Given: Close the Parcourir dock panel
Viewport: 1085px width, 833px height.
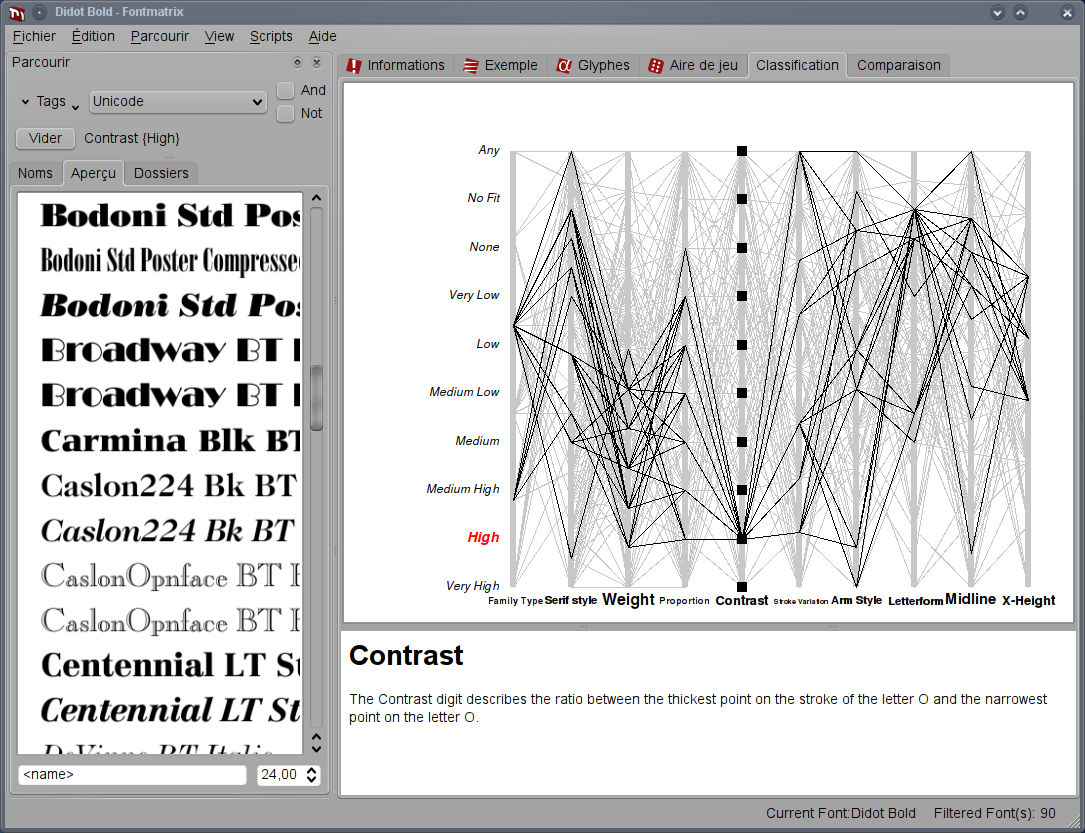Looking at the screenshot, I should pos(317,63).
